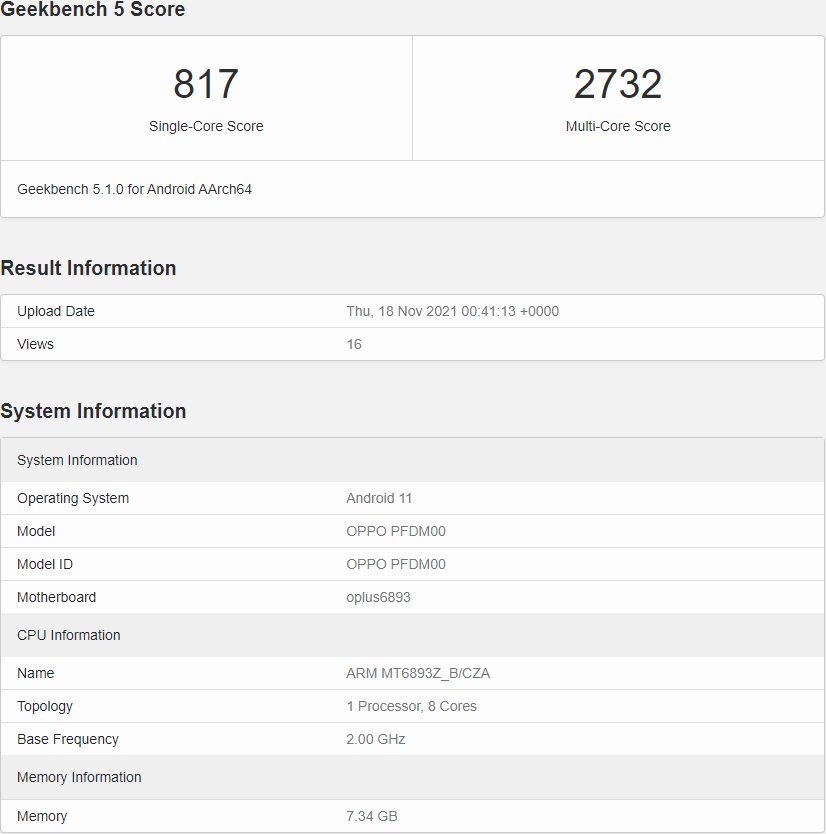
Task: Click the System Information table header row
Action: [77, 460]
